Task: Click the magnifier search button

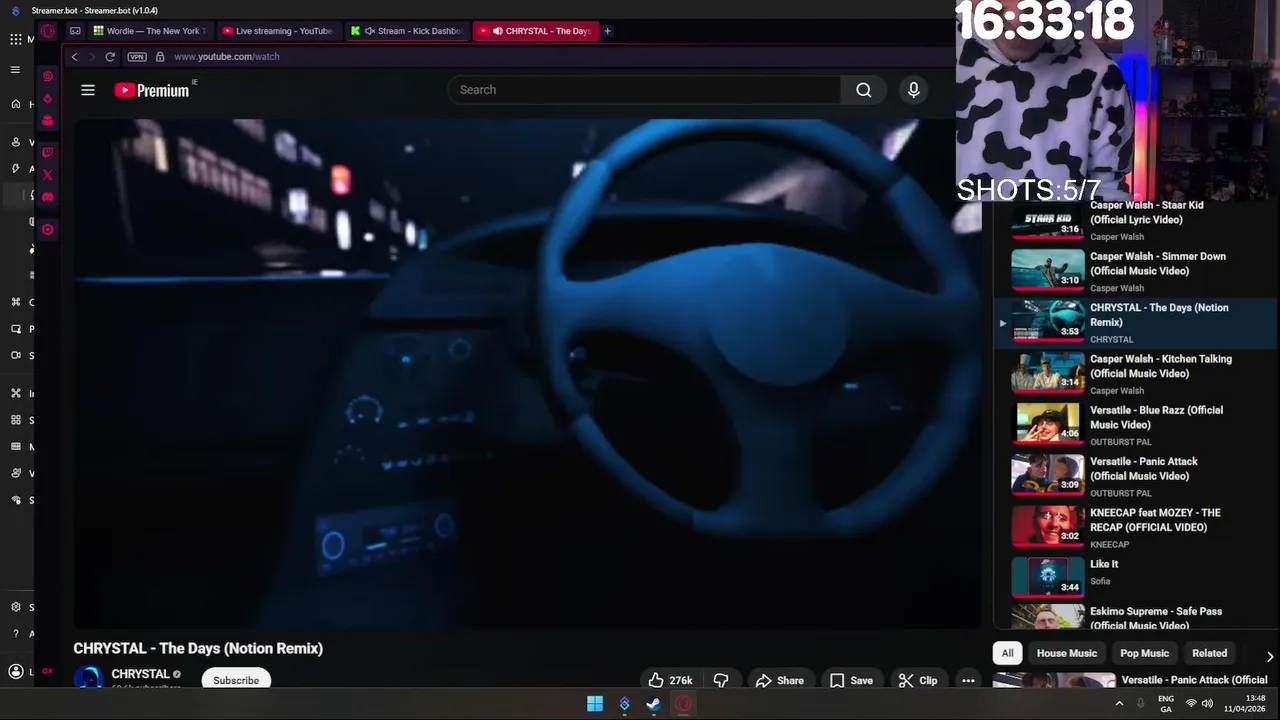Action: click(x=864, y=90)
